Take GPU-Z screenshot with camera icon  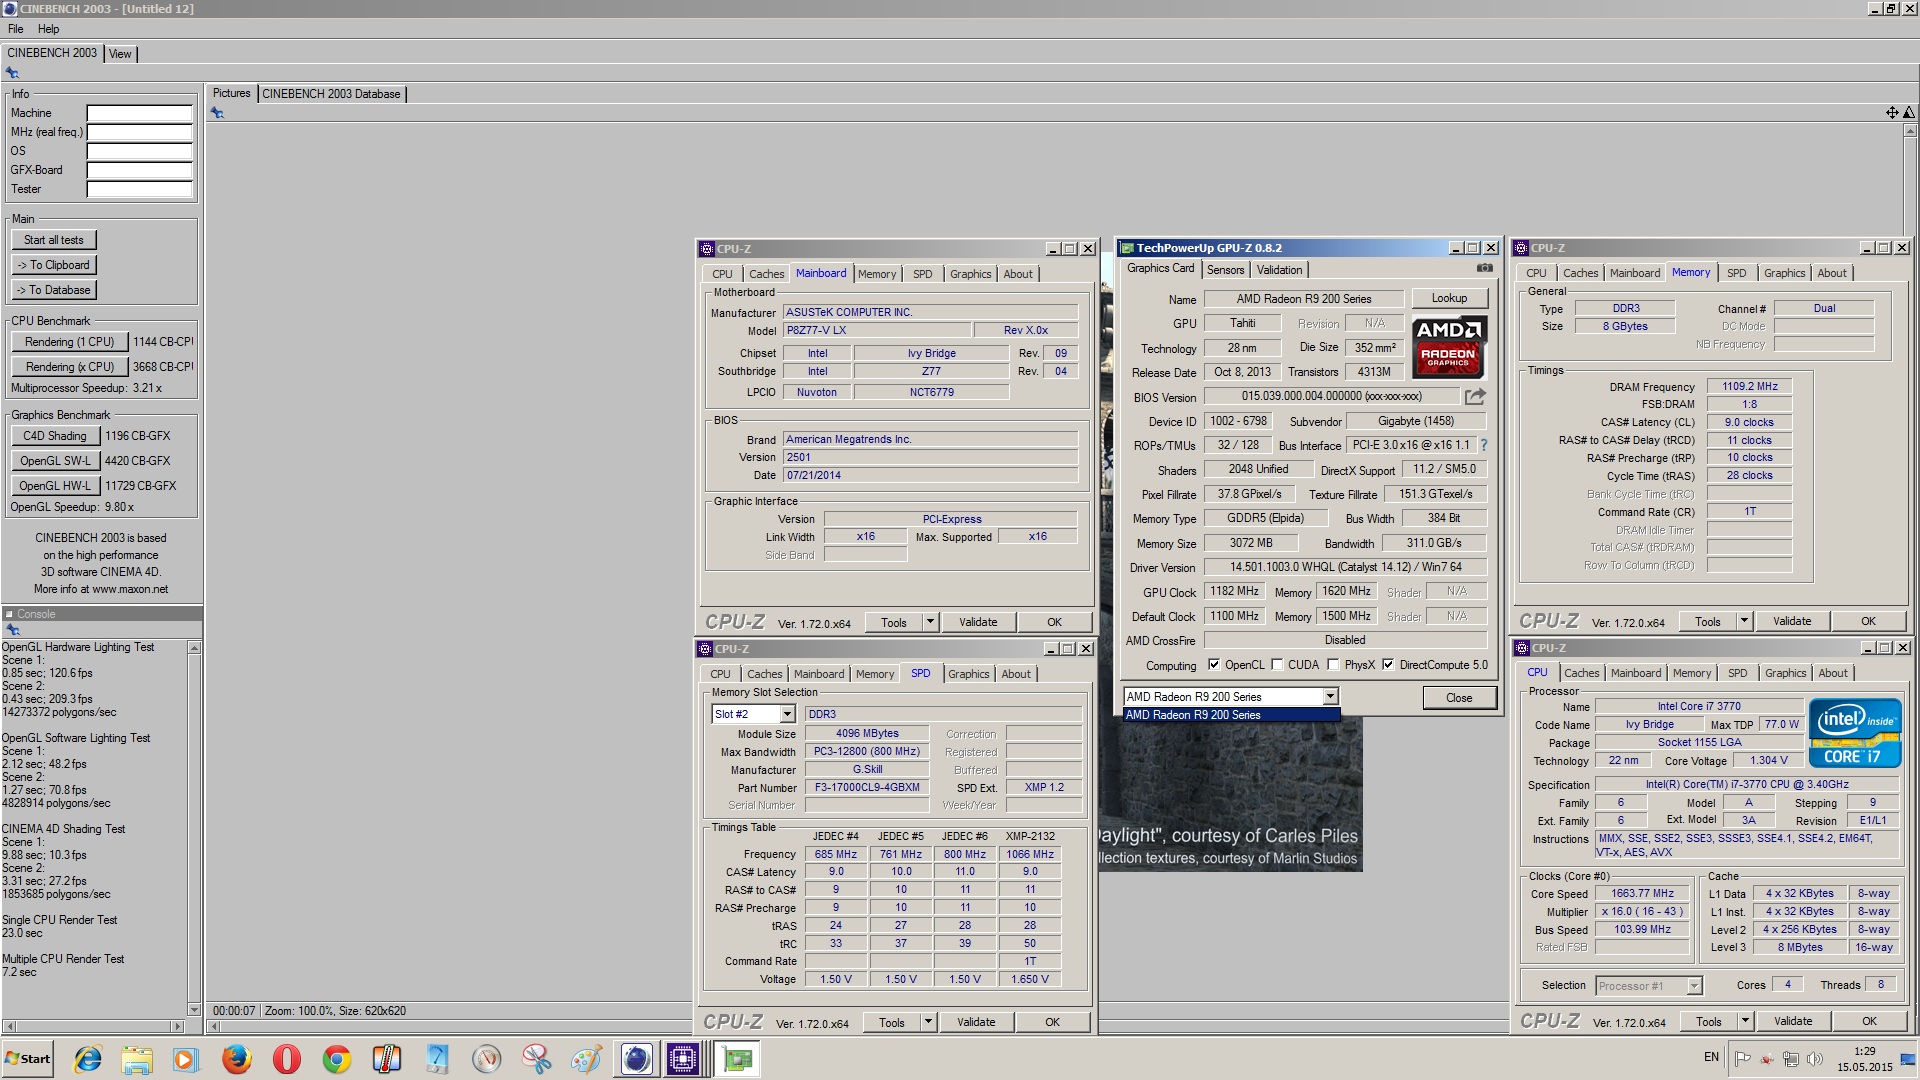pyautogui.click(x=1485, y=268)
